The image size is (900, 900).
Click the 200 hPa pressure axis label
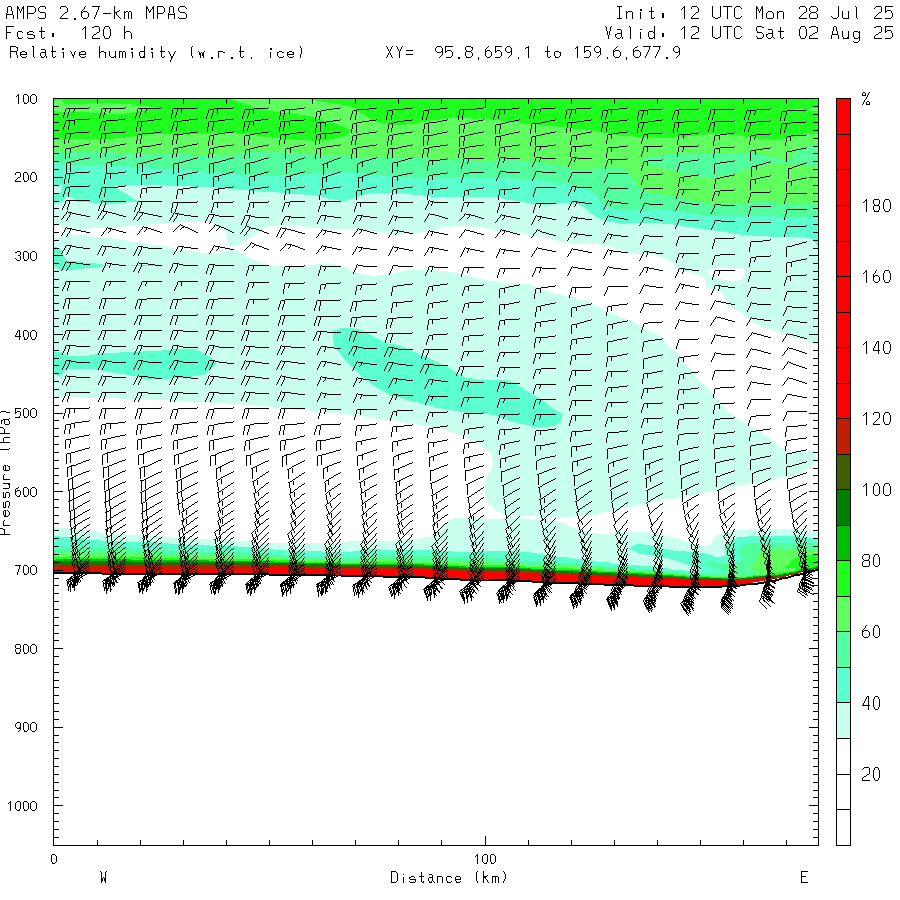[26, 177]
